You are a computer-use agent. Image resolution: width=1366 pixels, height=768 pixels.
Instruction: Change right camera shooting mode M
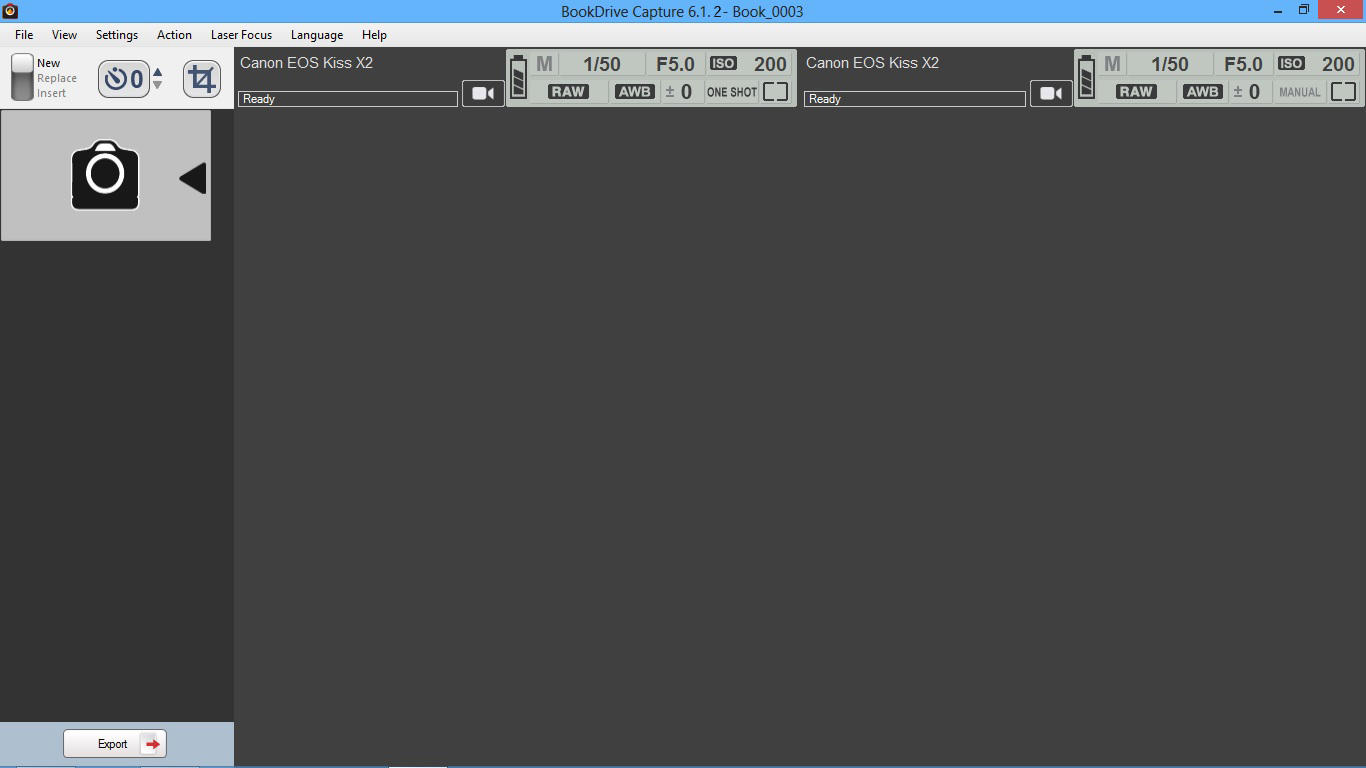point(1112,64)
